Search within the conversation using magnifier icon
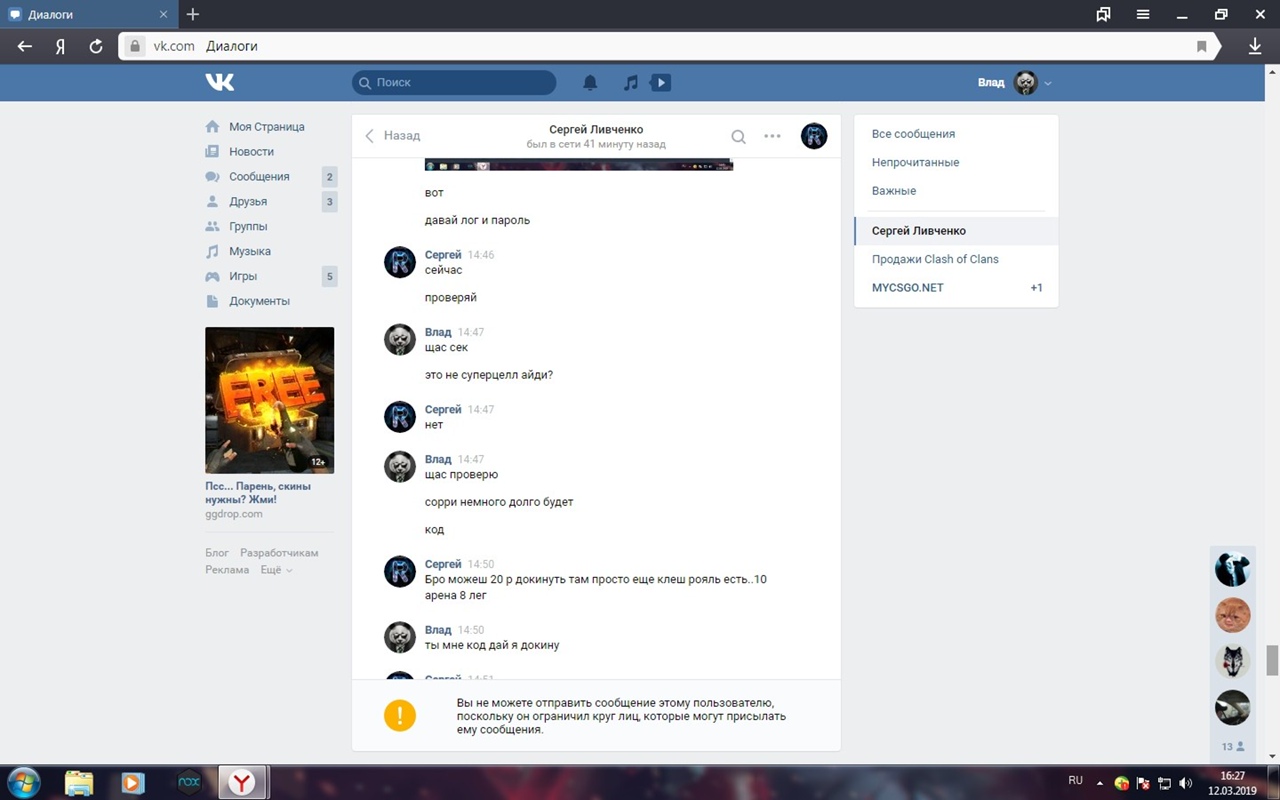The image size is (1280, 800). (x=738, y=137)
